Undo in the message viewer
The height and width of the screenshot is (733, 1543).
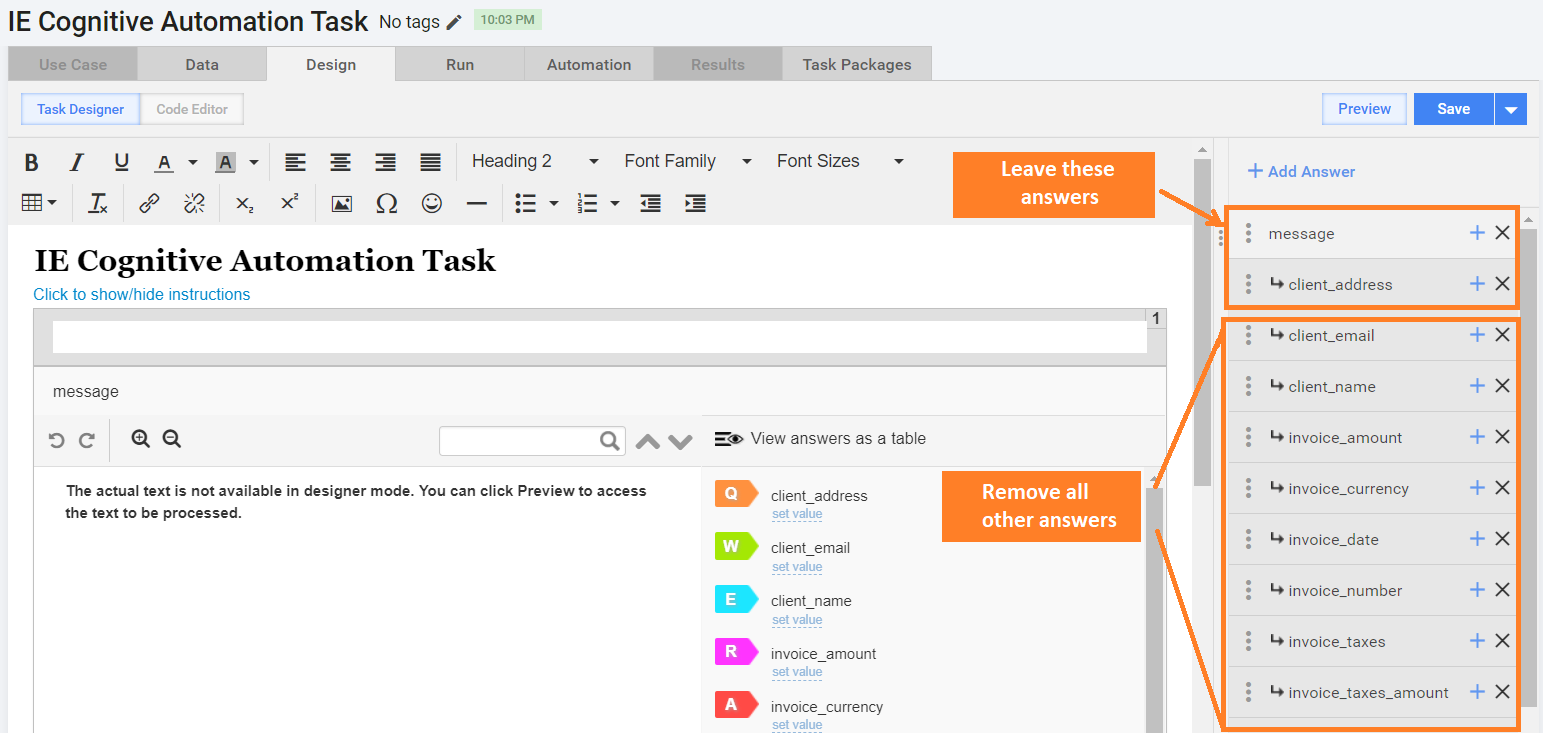pos(57,440)
